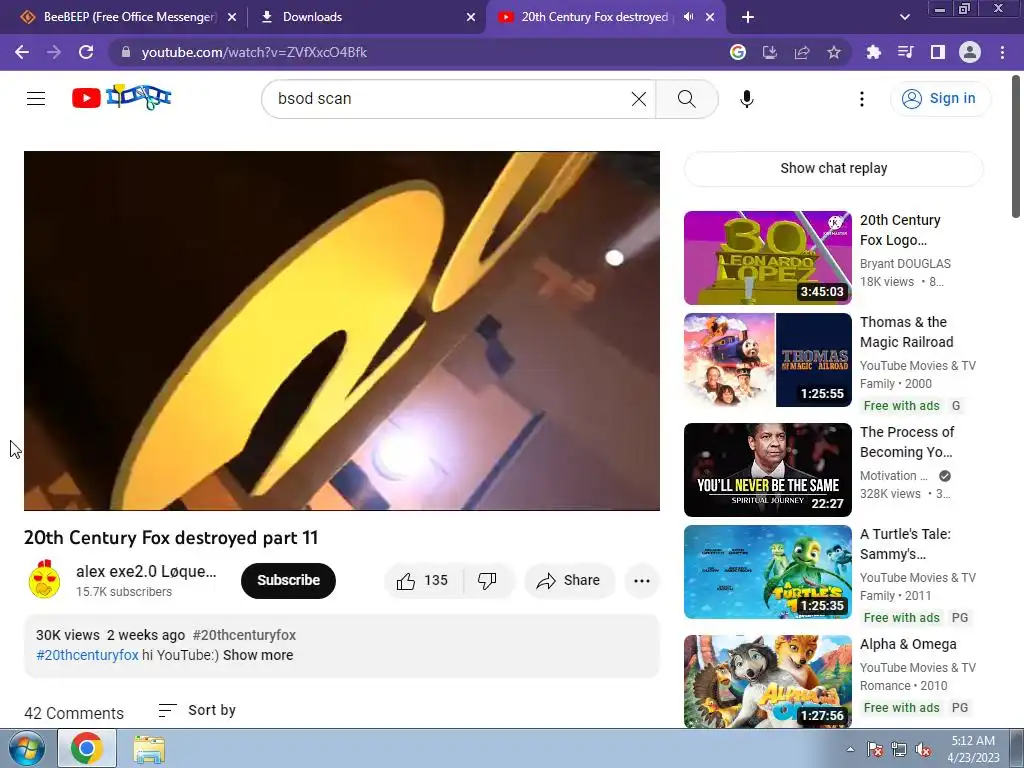Open 20th Century Fox Logo thumbnail
1024x768 pixels.
pos(767,258)
